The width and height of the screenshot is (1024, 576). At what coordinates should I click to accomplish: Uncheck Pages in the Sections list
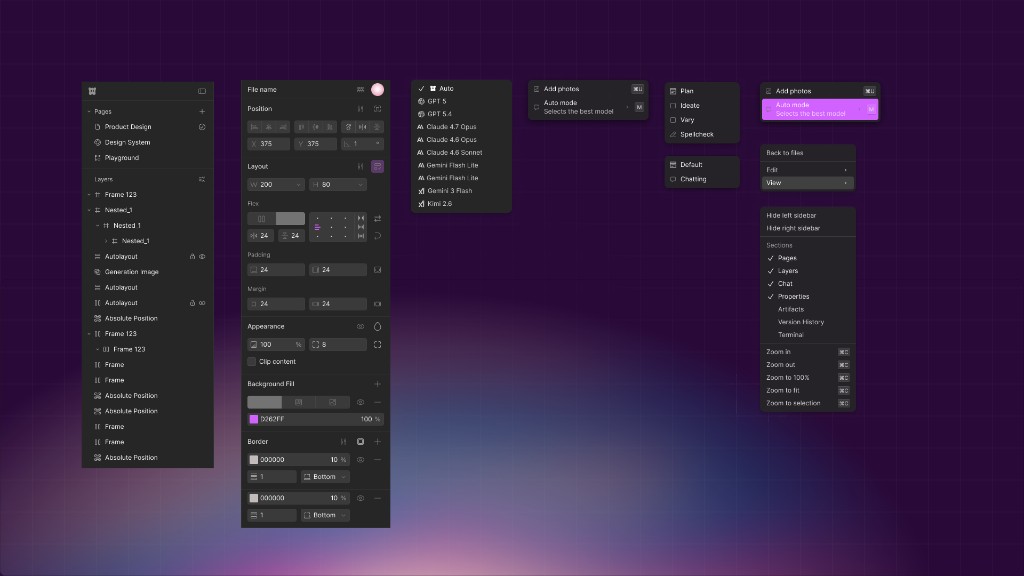771,258
